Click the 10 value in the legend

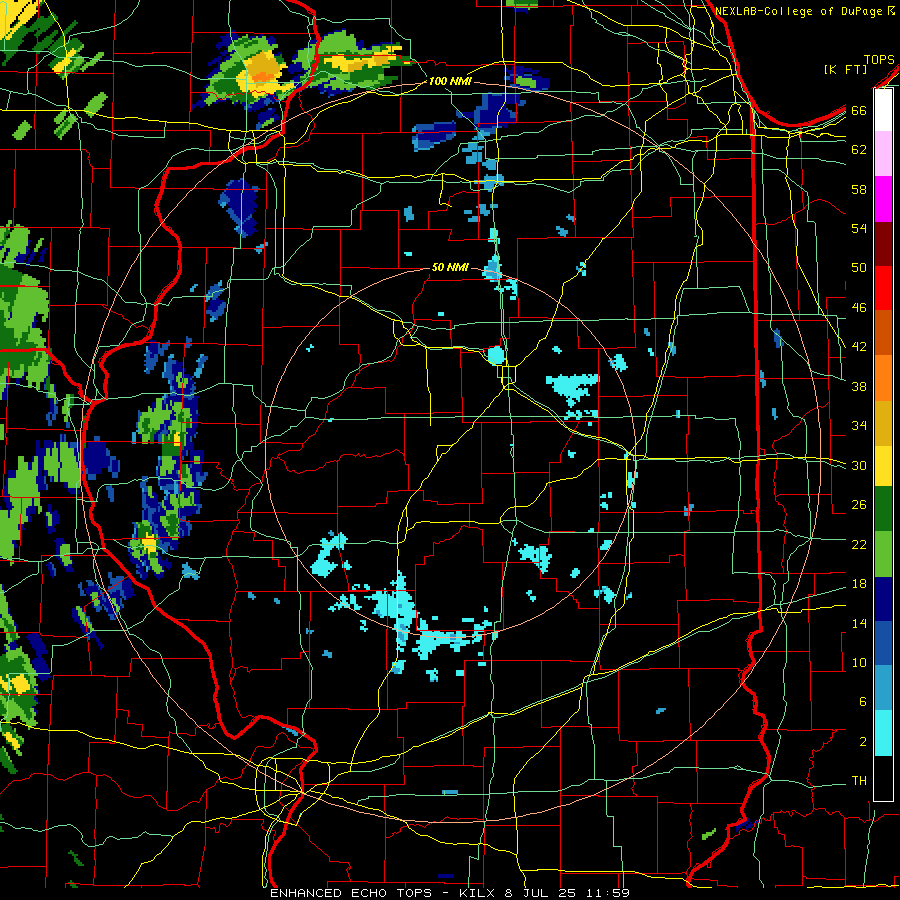pos(859,662)
